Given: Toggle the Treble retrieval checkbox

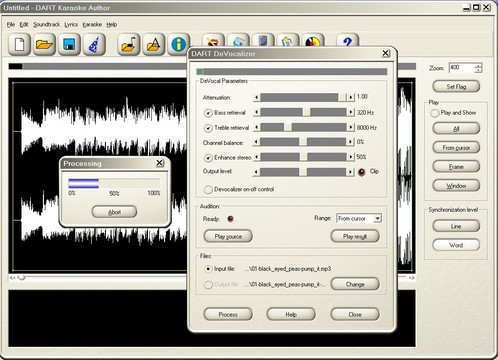Looking at the screenshot, I should [x=208, y=128].
